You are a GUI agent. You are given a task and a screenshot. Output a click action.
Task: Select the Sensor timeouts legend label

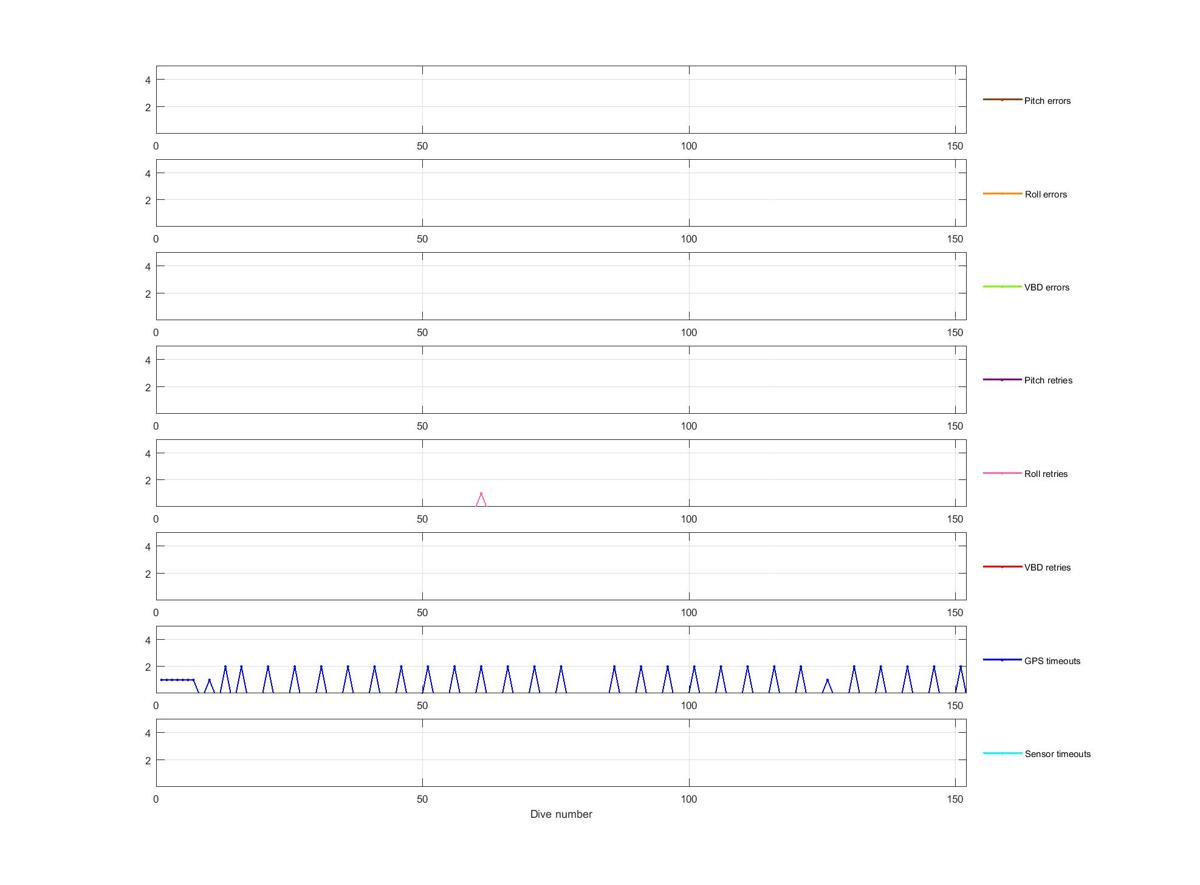pos(1057,754)
